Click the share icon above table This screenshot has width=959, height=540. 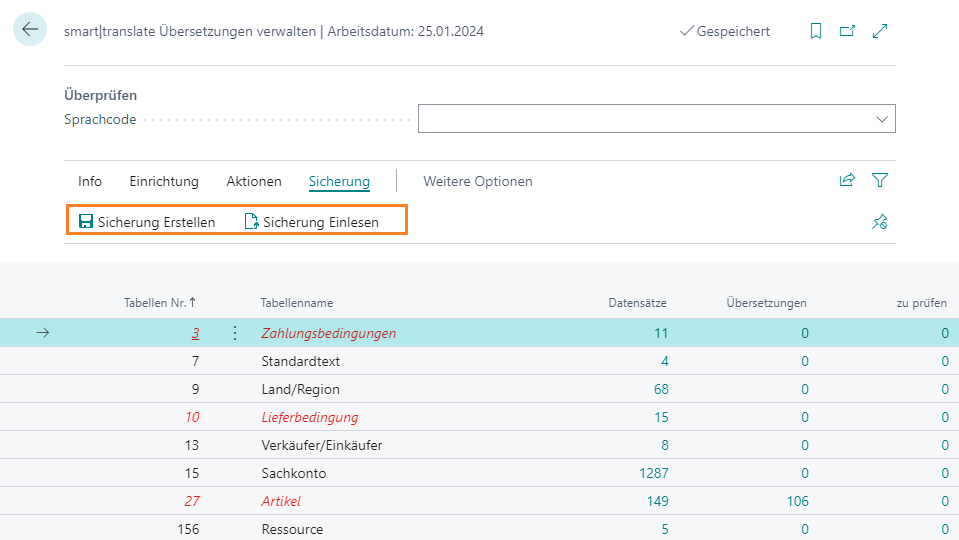pyautogui.click(x=847, y=181)
